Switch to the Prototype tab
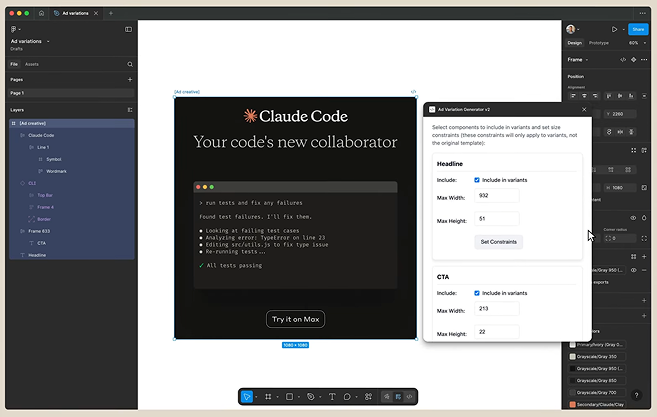Viewport: 657px width, 417px height. [x=598, y=43]
